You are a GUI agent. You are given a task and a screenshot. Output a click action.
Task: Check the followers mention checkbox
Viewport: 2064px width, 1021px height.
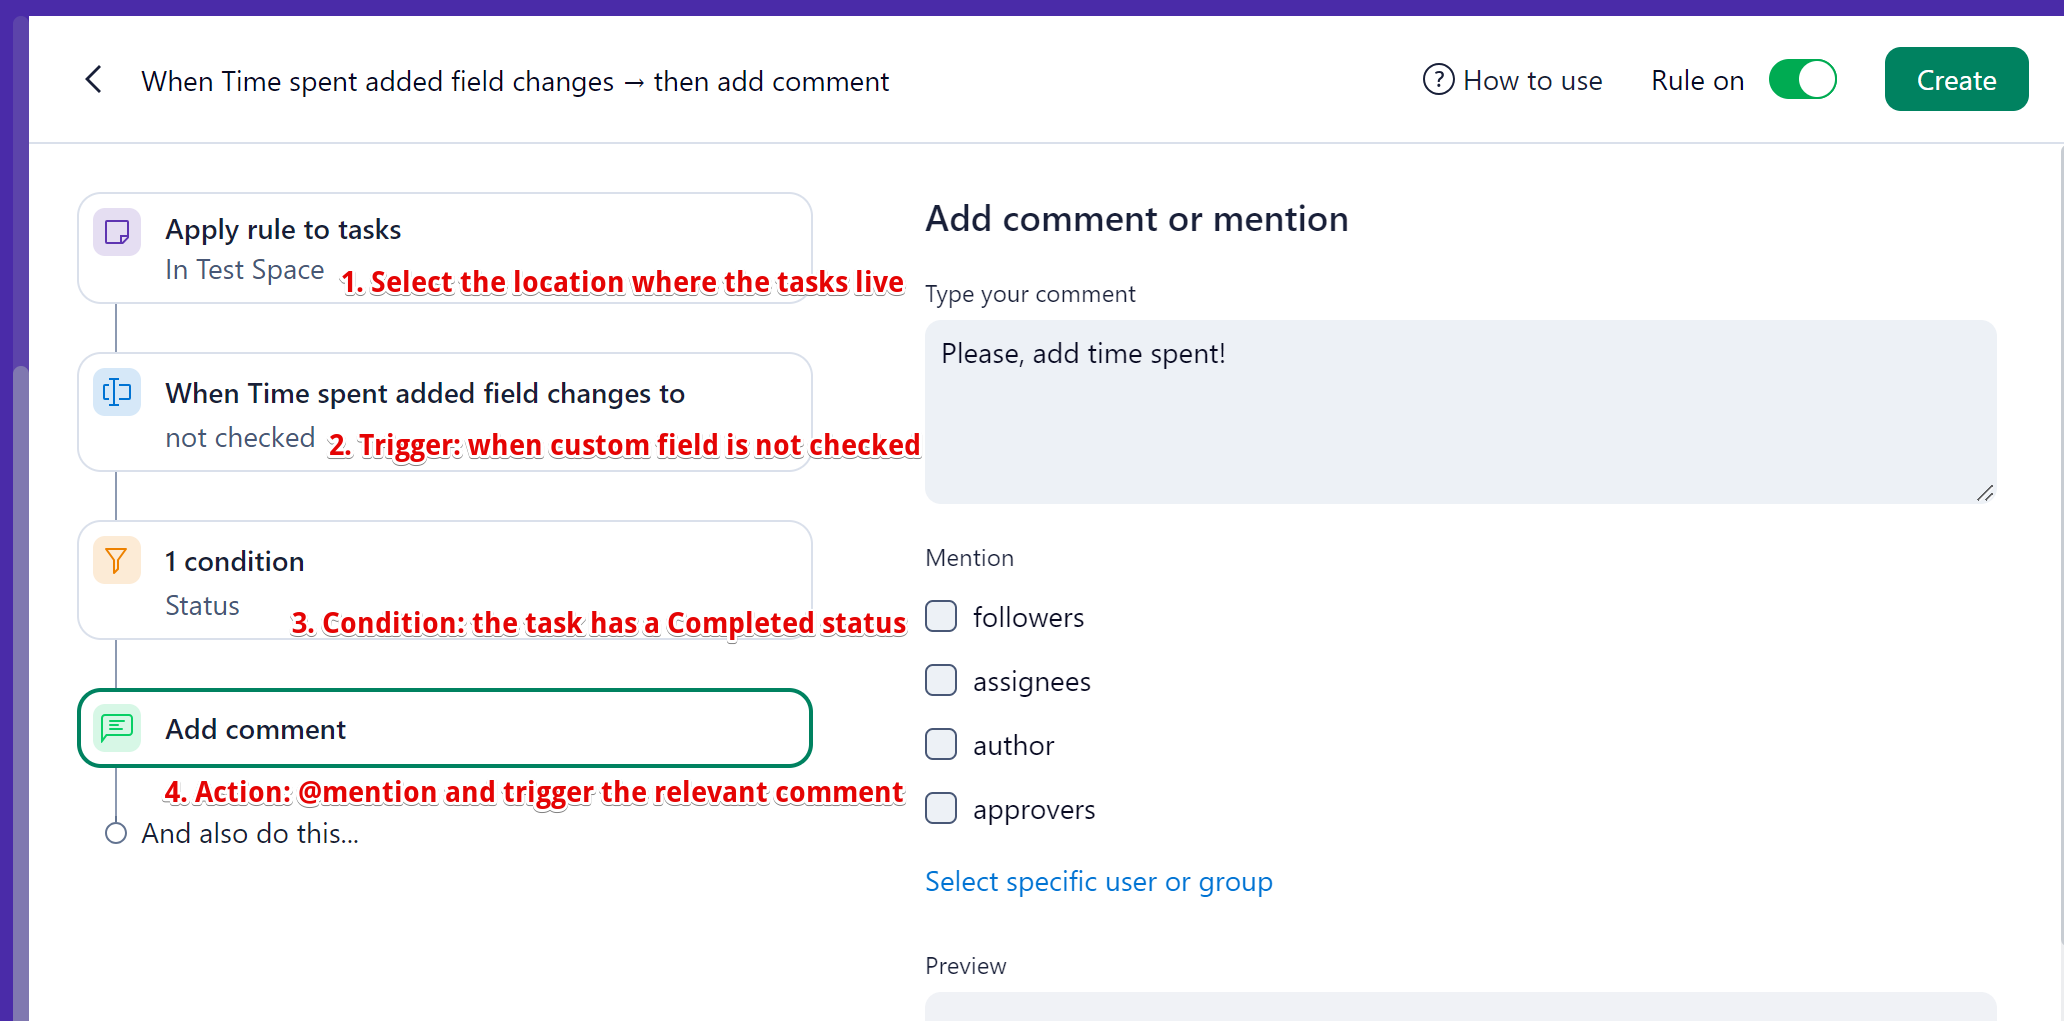coord(941,617)
